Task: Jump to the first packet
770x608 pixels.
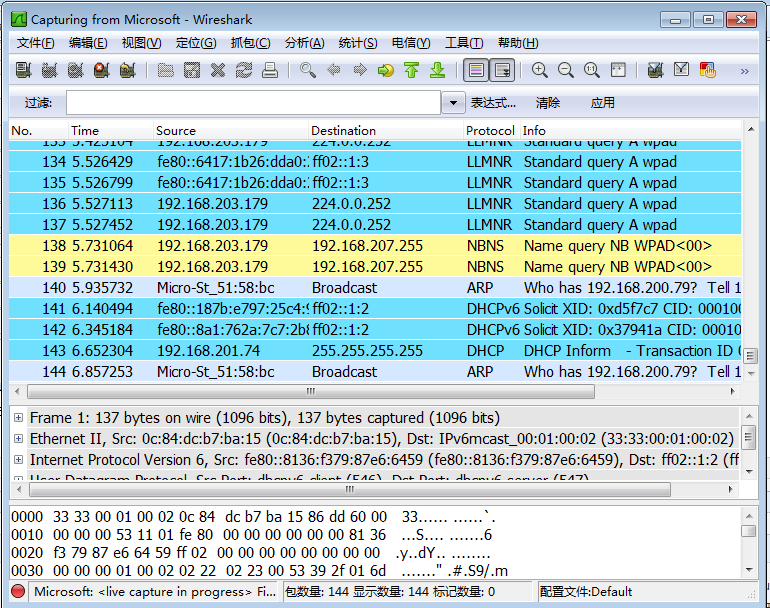Action: click(x=412, y=70)
